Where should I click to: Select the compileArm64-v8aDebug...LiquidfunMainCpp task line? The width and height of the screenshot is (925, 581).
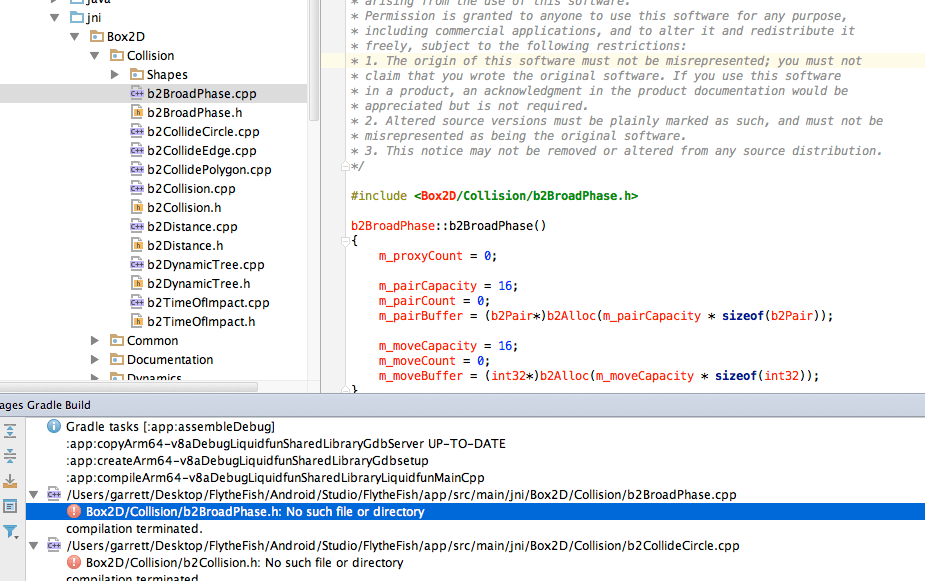(x=275, y=478)
